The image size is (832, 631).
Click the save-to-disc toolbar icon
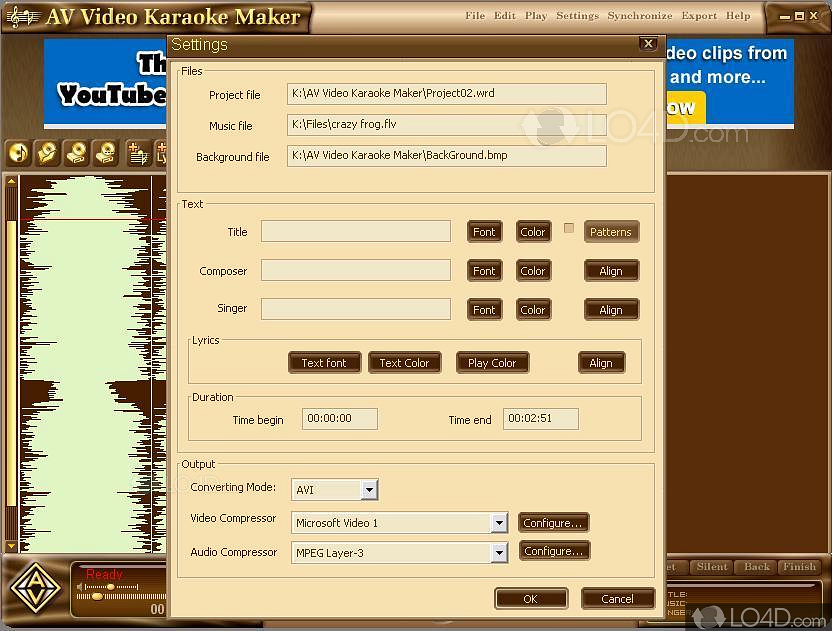76,152
